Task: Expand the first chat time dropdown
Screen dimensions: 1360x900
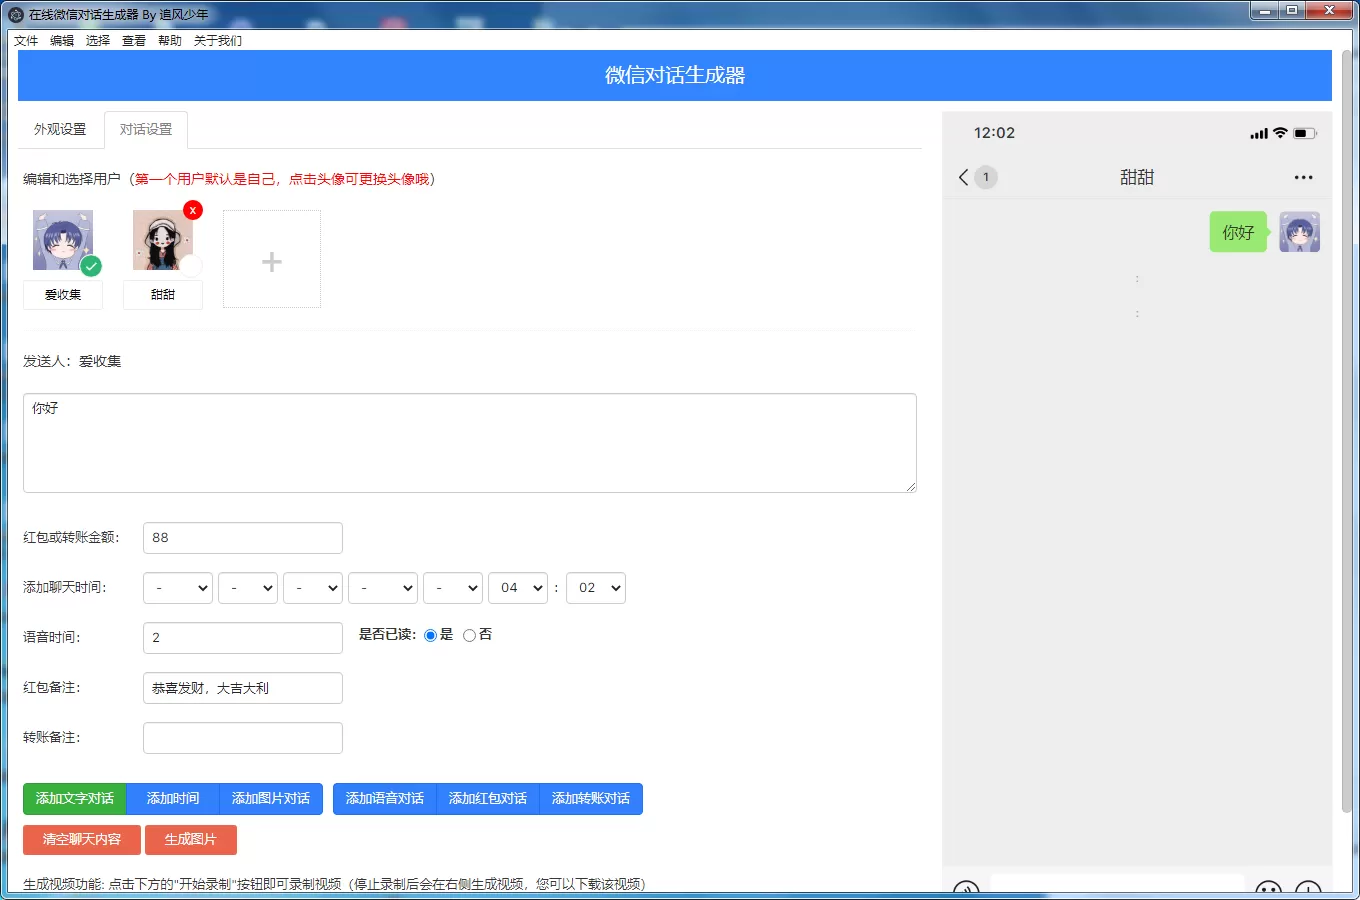Action: click(177, 588)
